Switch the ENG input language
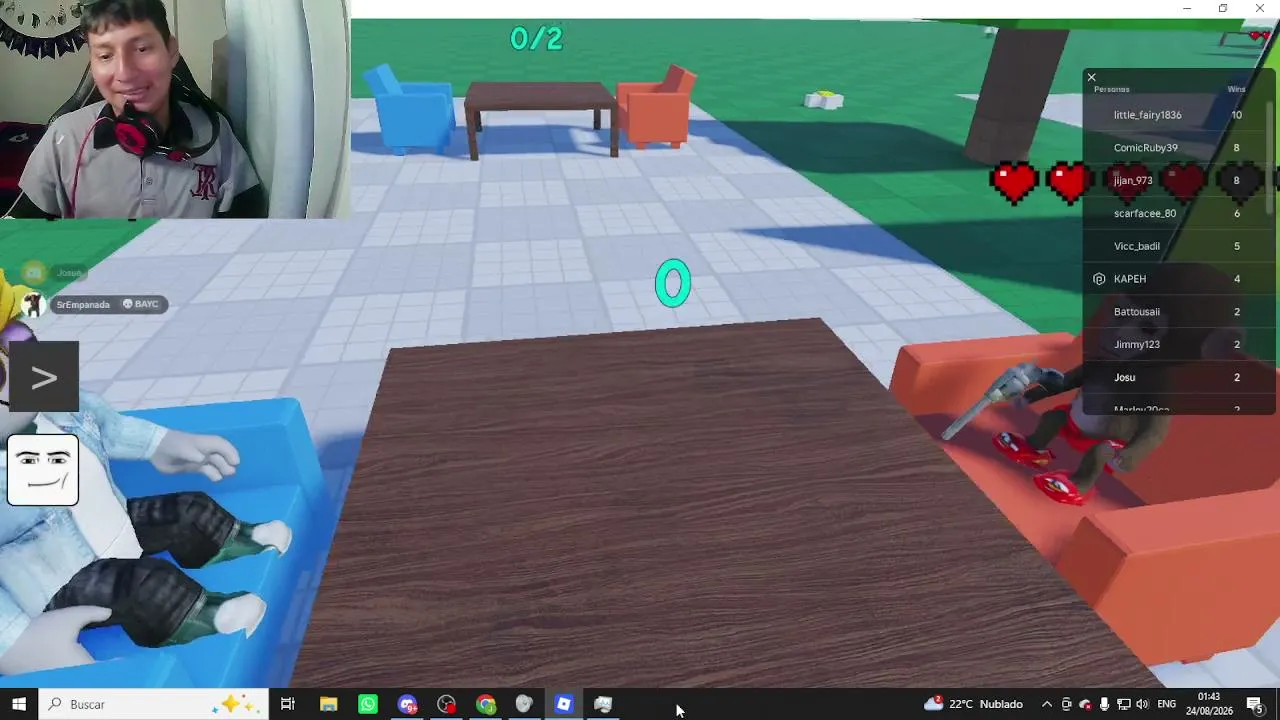 [x=1166, y=704]
